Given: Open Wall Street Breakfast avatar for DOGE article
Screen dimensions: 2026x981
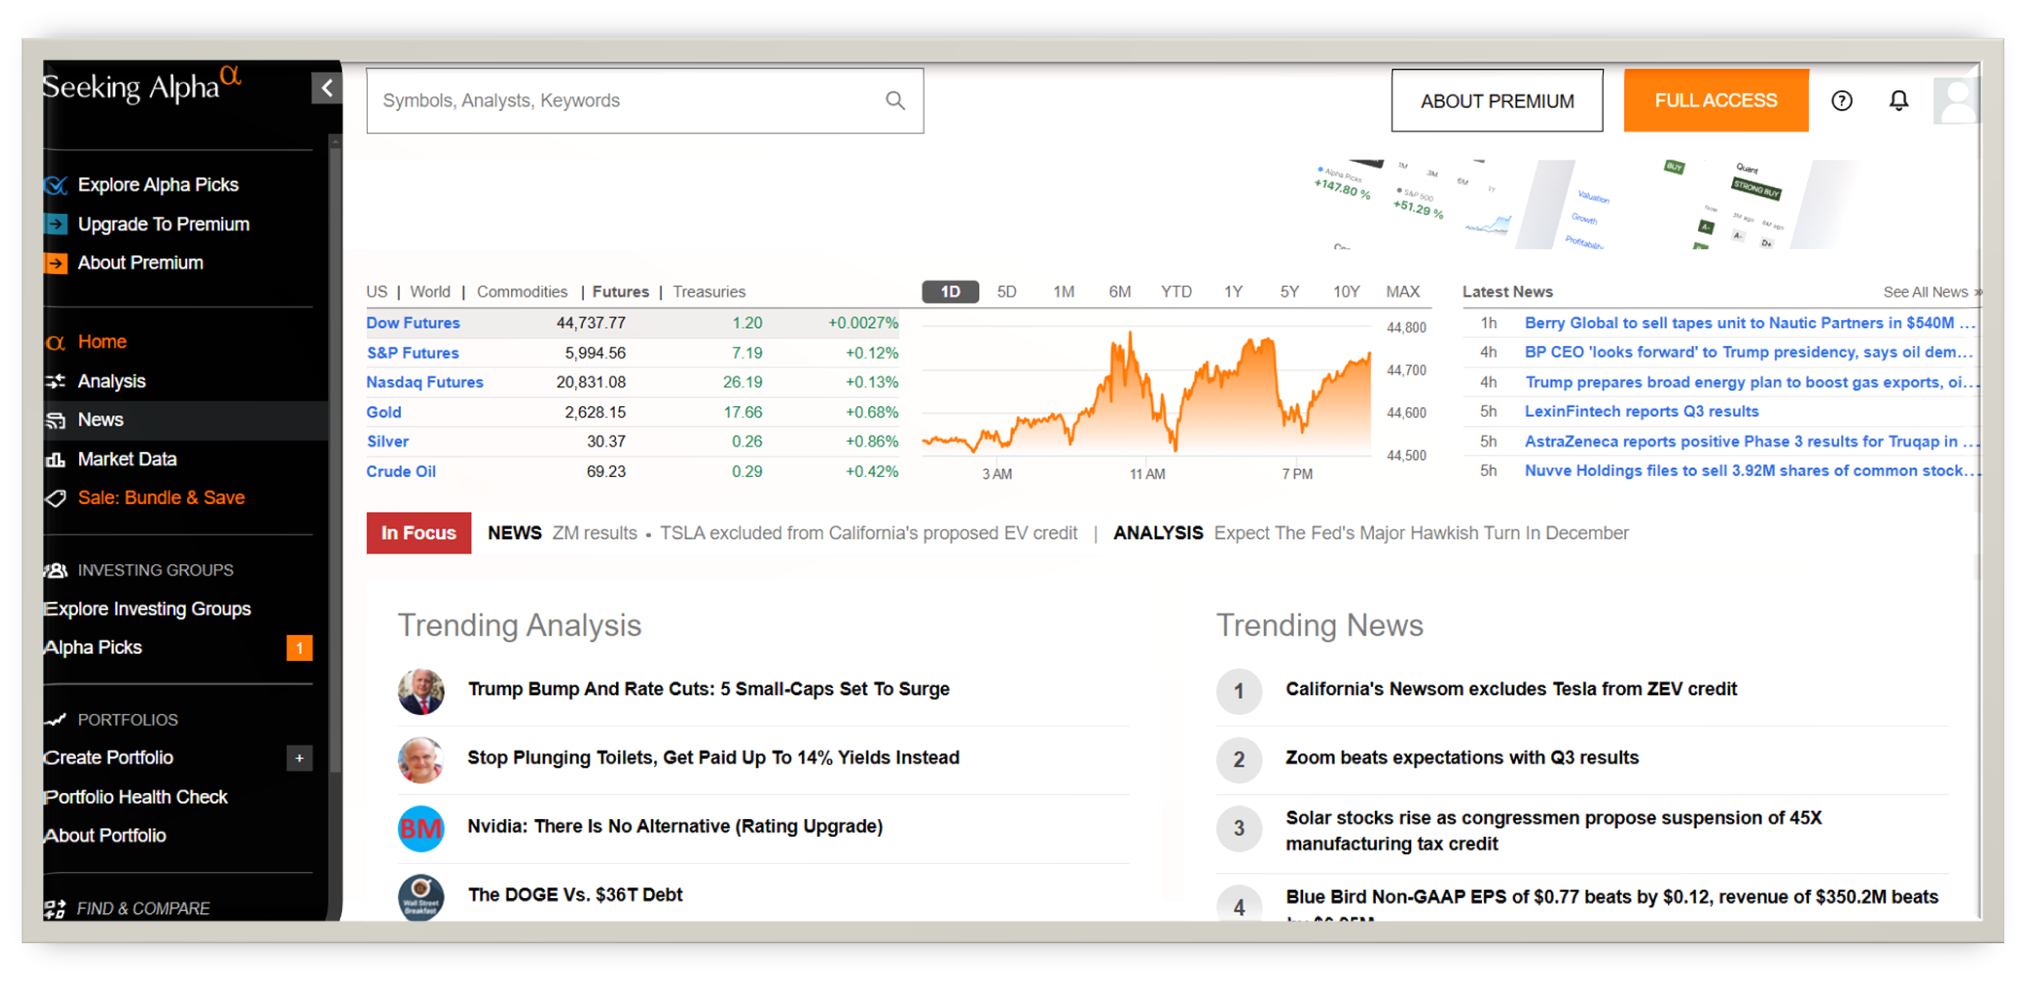Looking at the screenshot, I should click(x=421, y=897).
